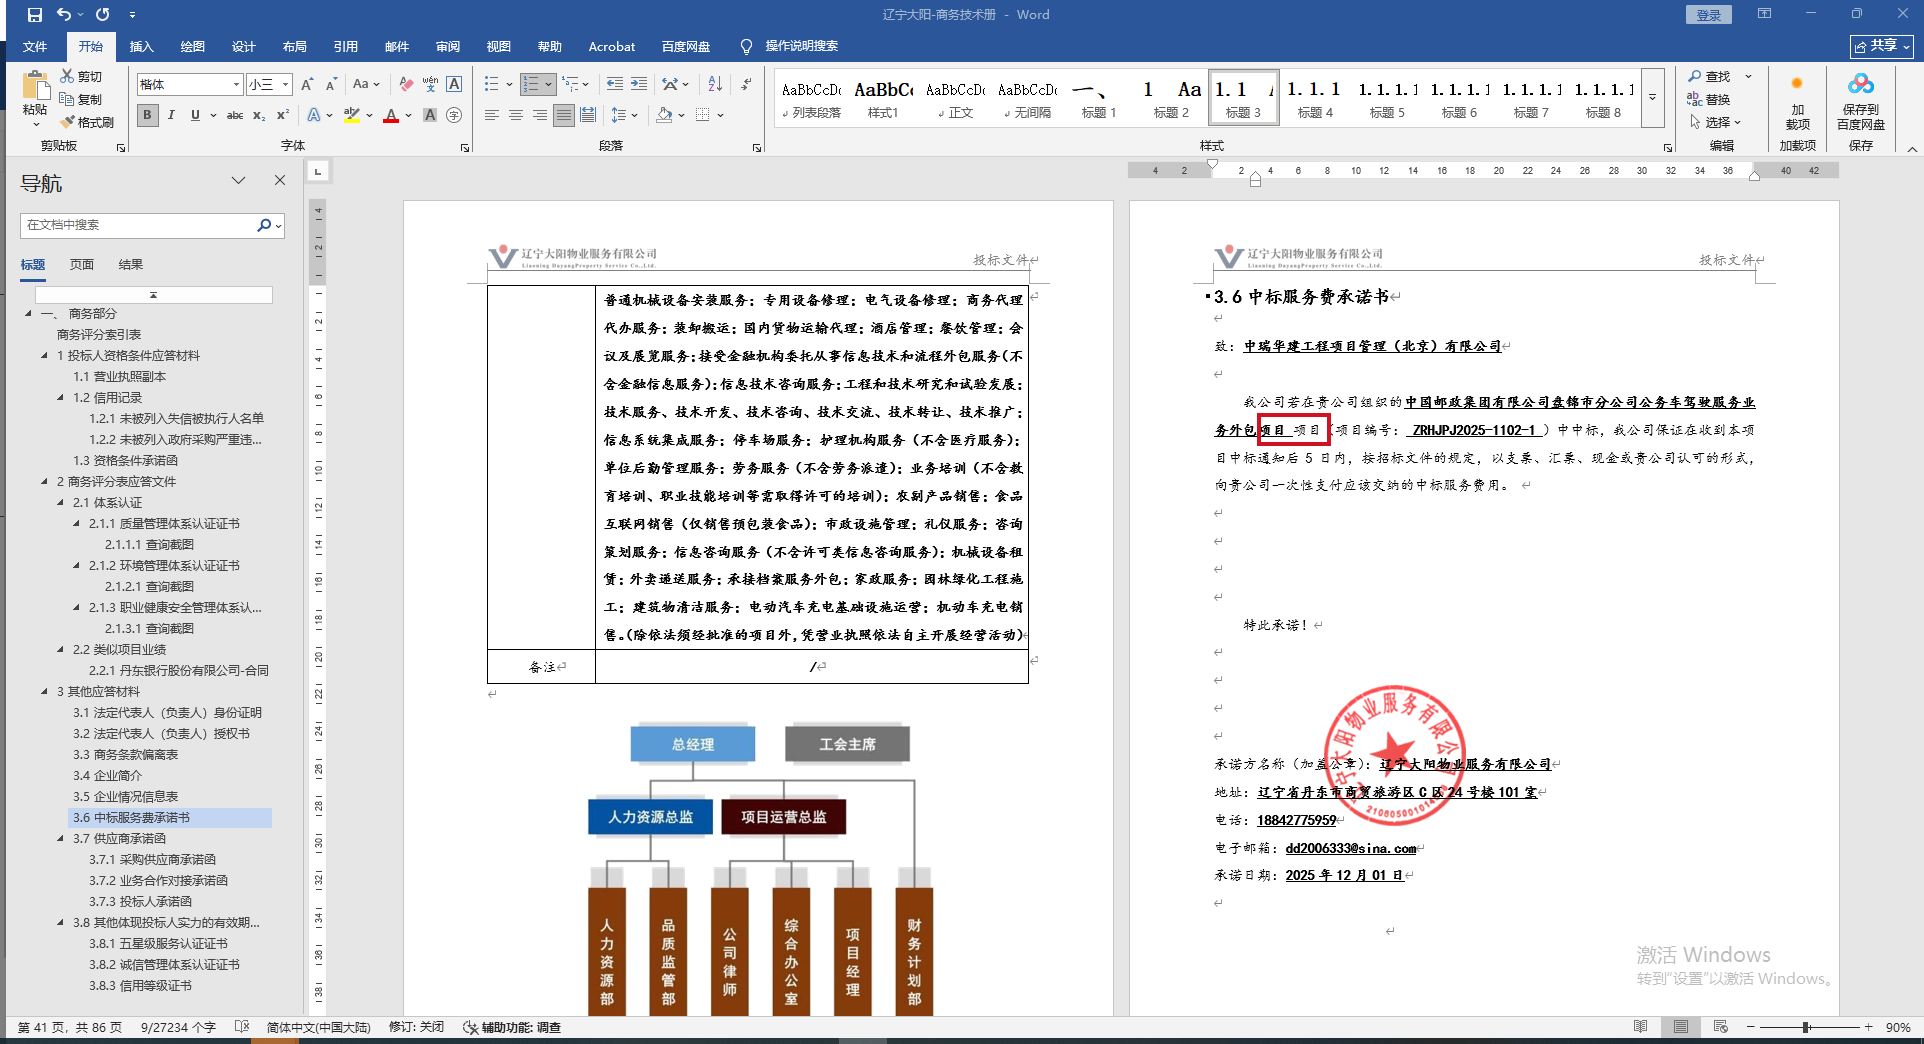Open the phonetic guide (wén) tool

click(430, 84)
